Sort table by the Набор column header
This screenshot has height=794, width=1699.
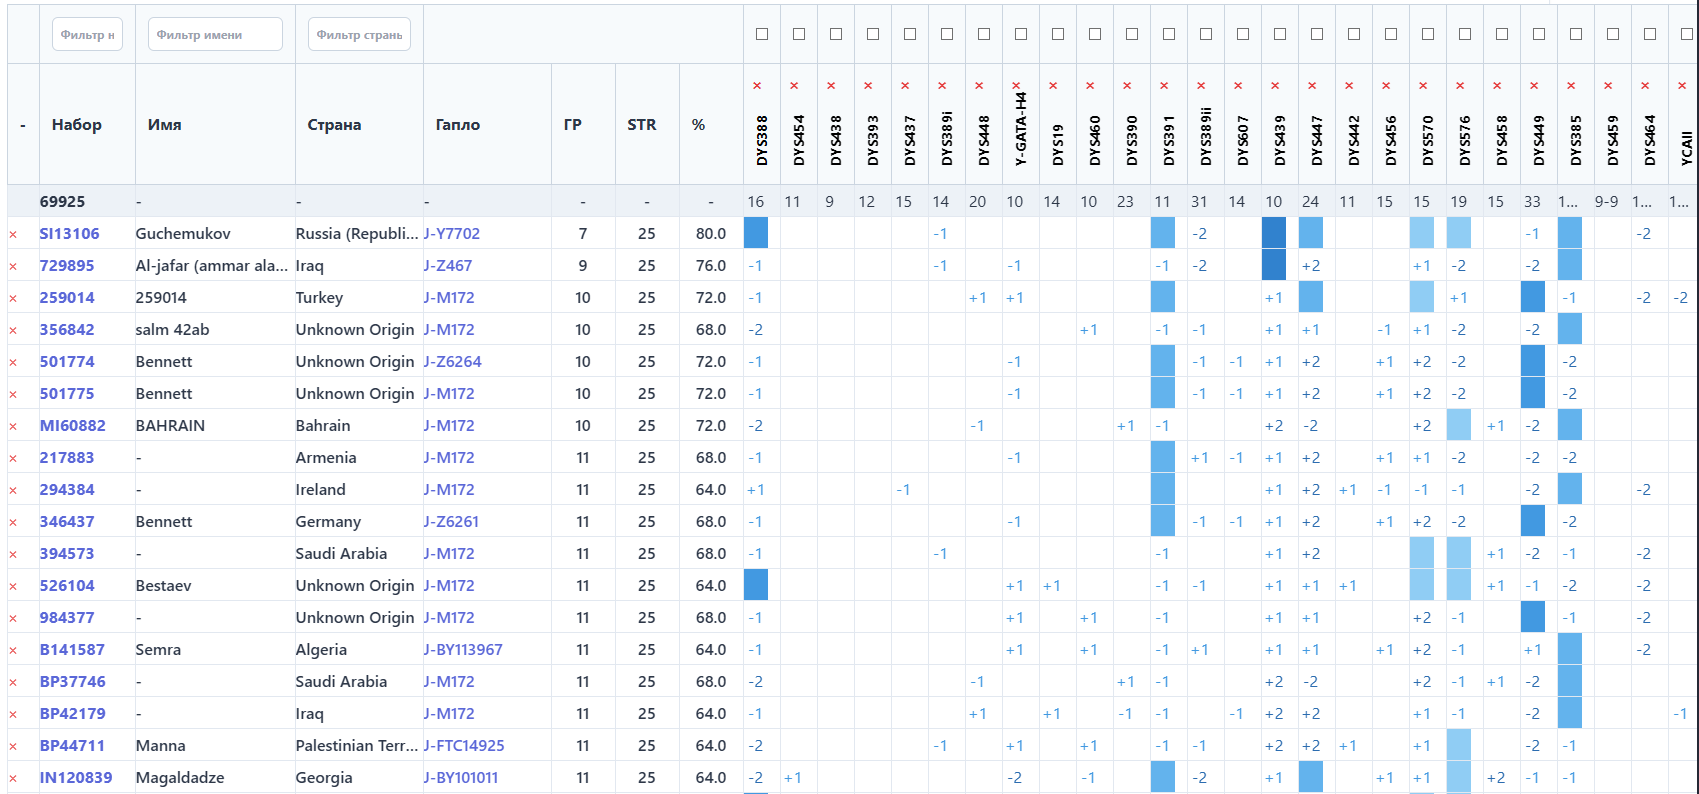pyautogui.click(x=77, y=125)
